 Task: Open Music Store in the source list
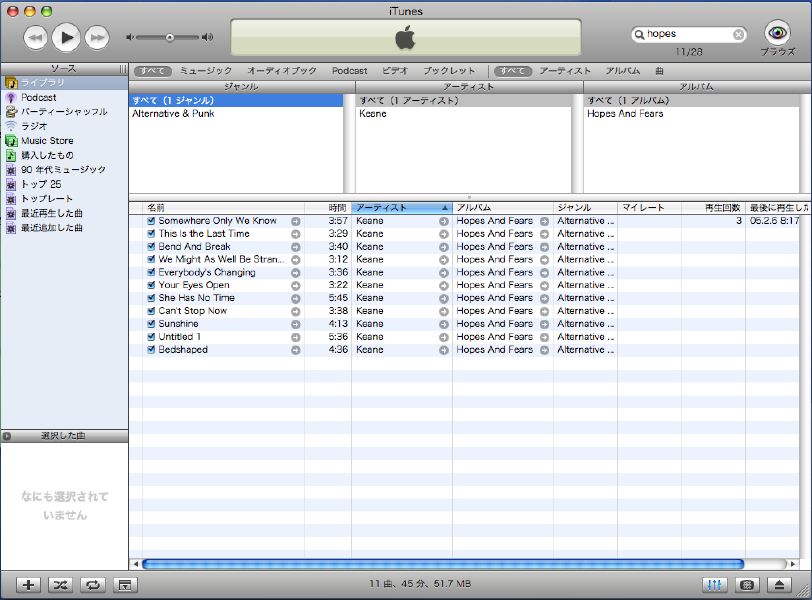[x=47, y=141]
